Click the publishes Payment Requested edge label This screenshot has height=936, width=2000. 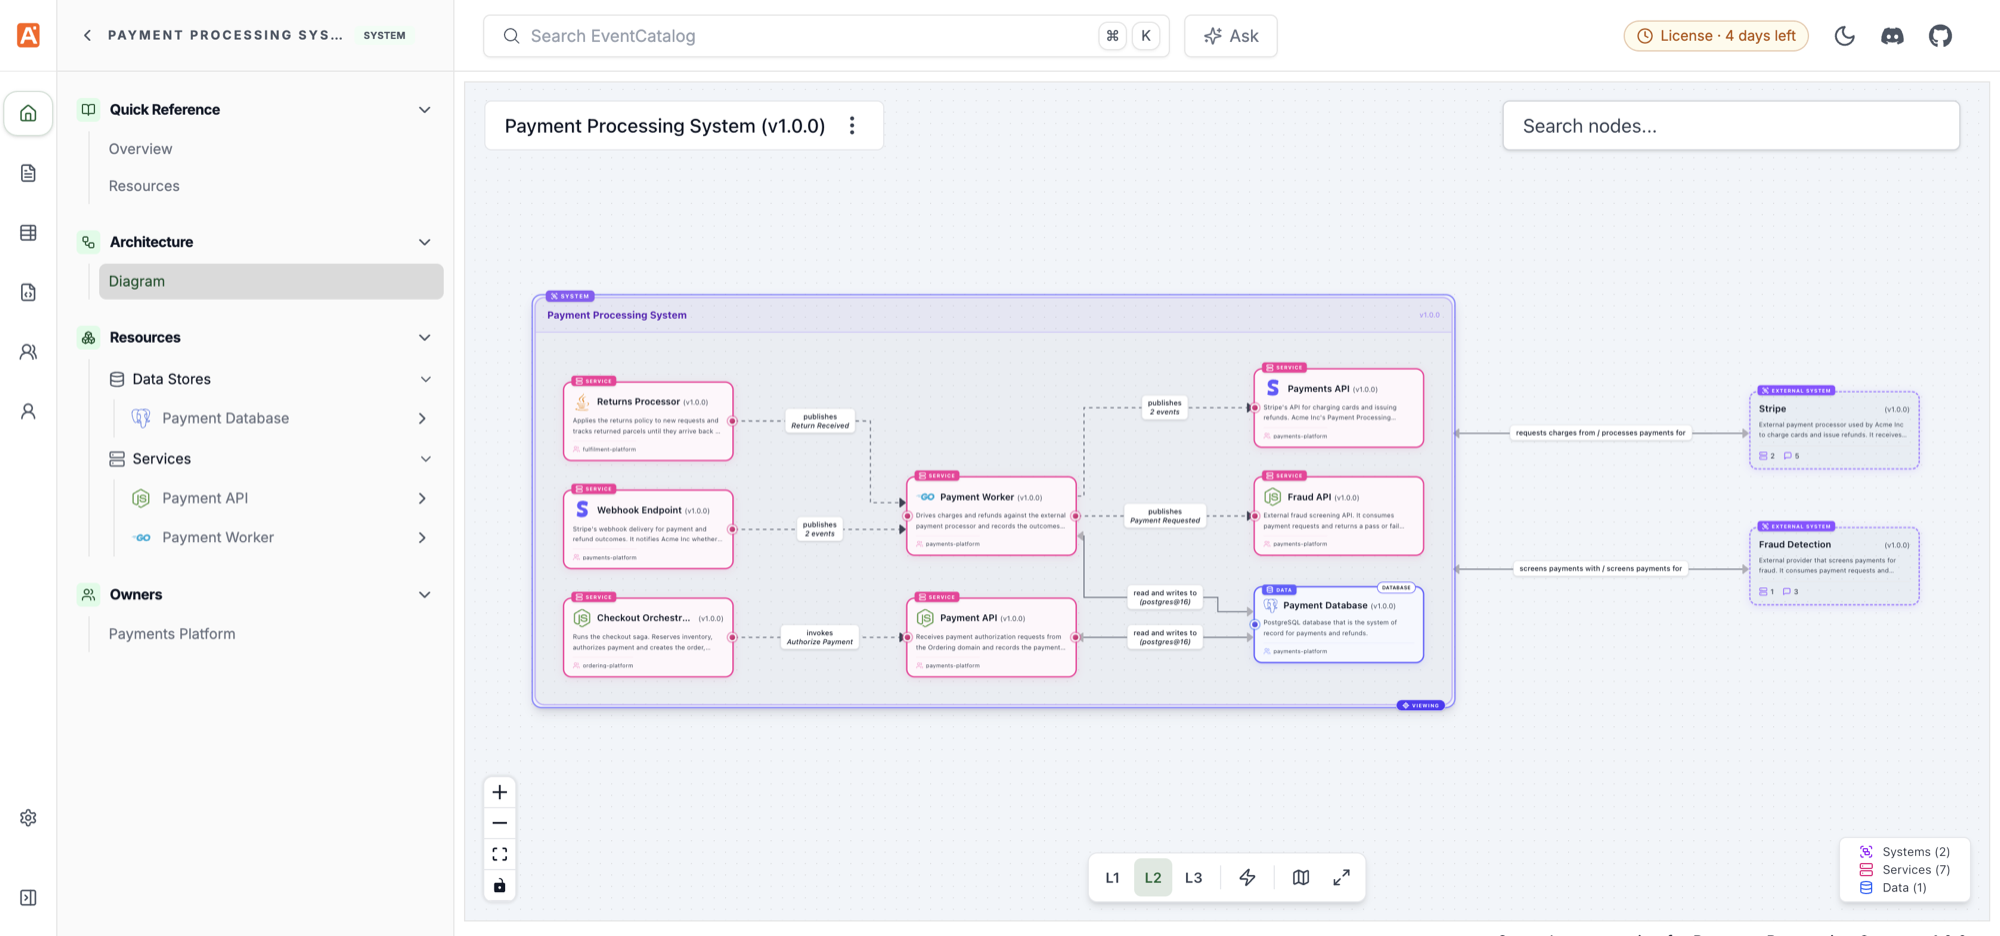pyautogui.click(x=1165, y=516)
